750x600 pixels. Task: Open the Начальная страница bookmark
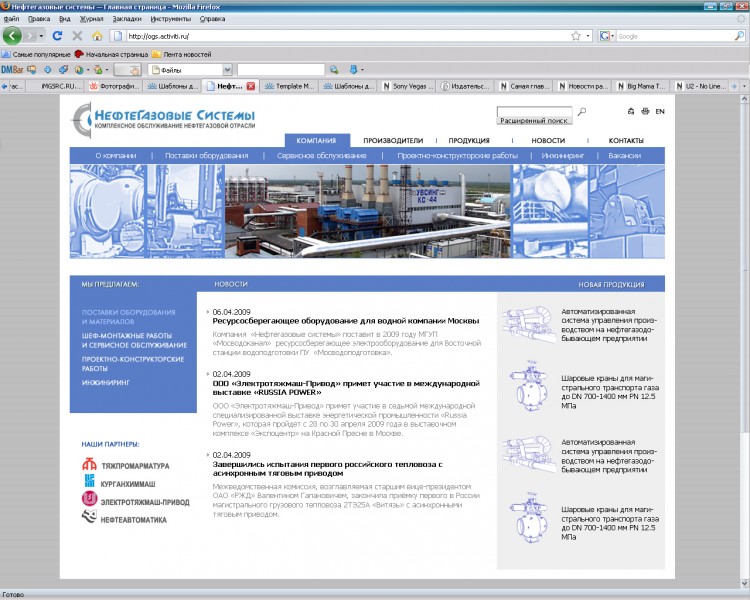click(111, 55)
